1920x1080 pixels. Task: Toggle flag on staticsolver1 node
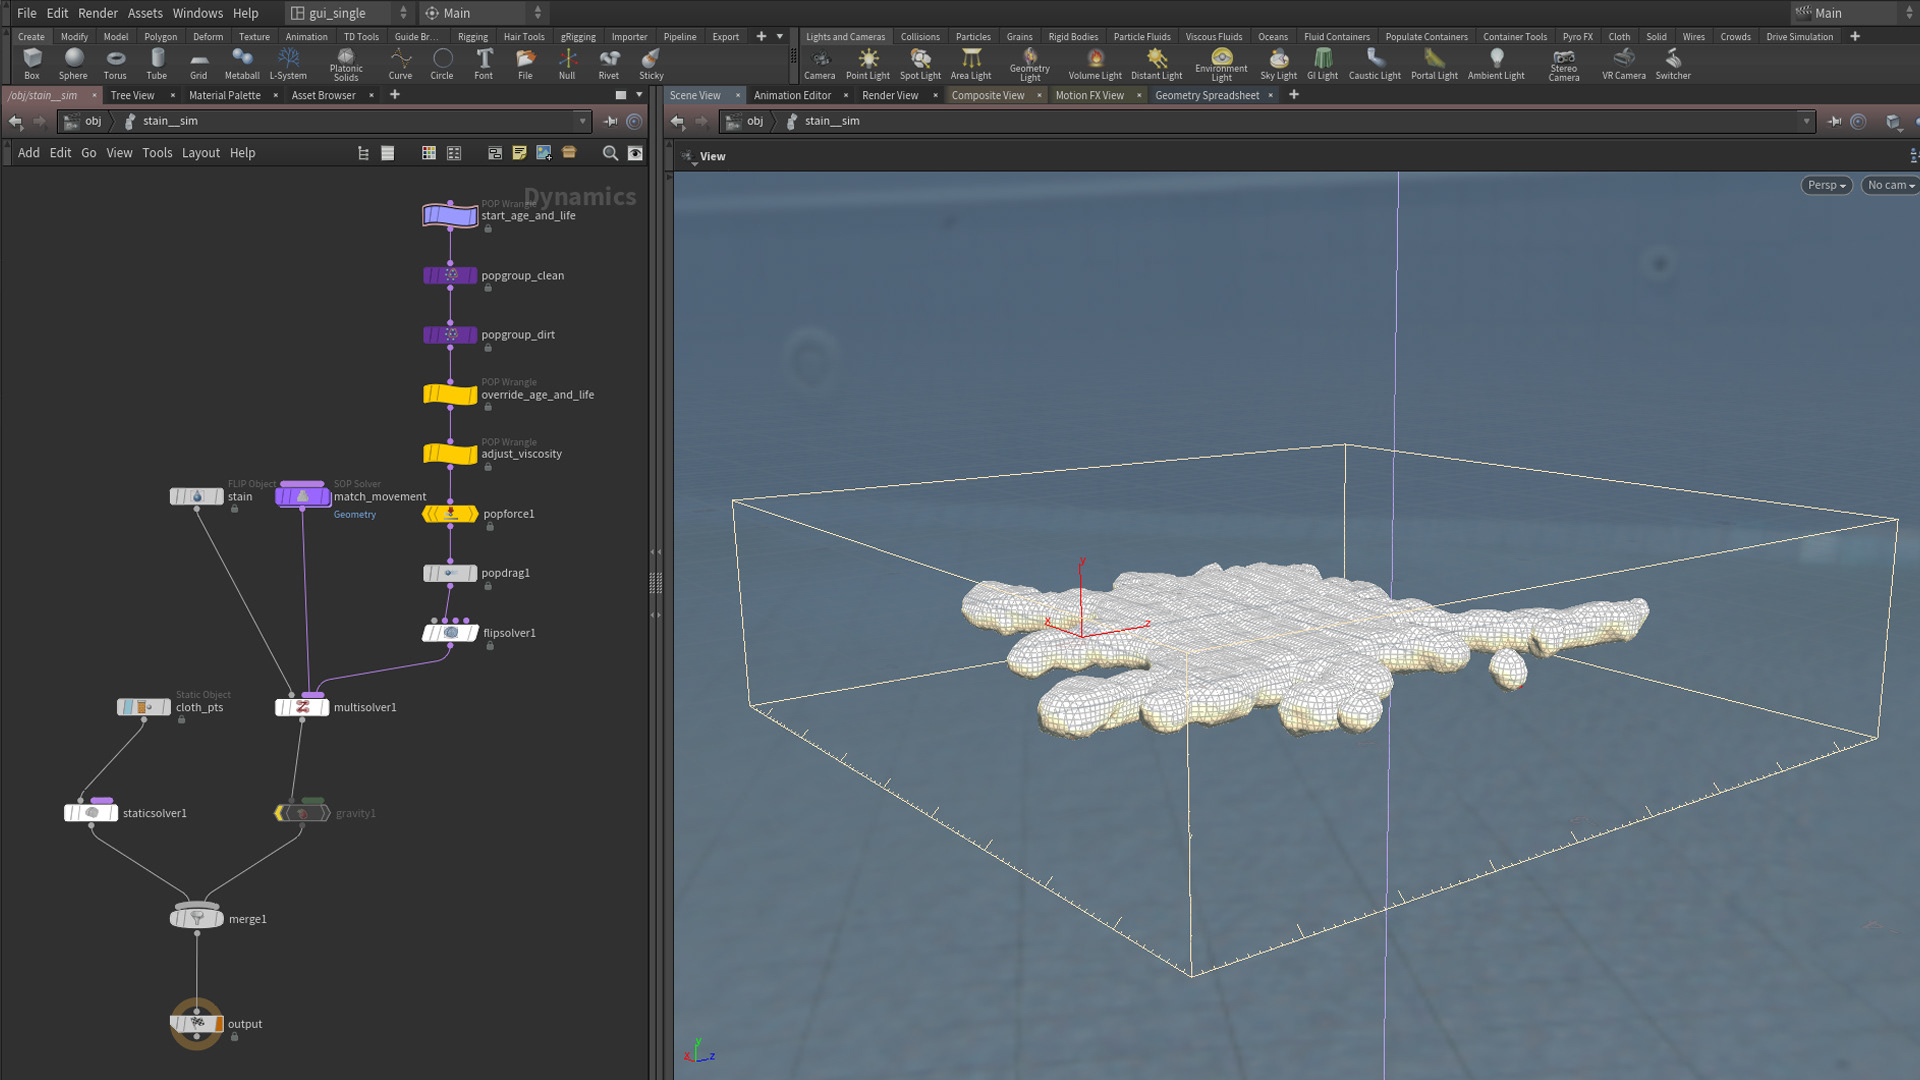112,813
